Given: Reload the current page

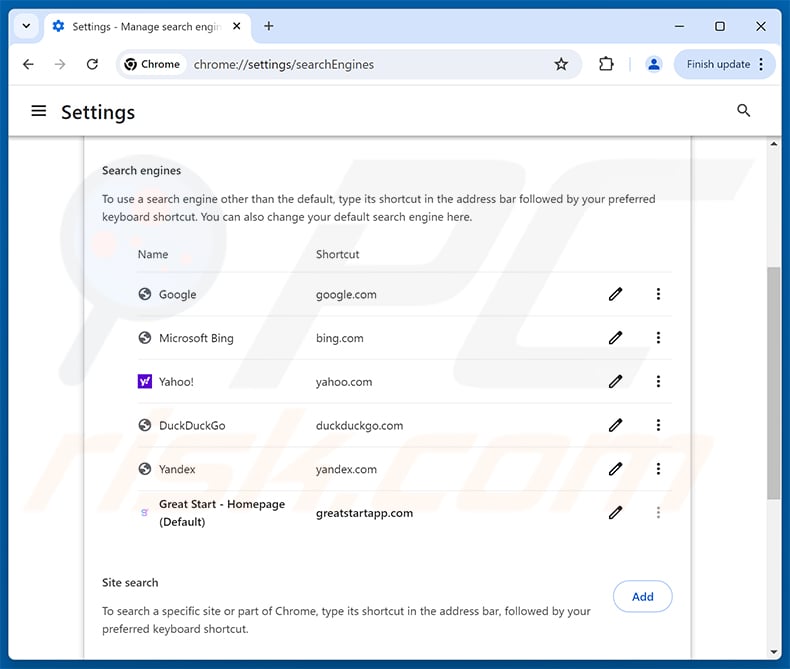Looking at the screenshot, I should 92,64.
